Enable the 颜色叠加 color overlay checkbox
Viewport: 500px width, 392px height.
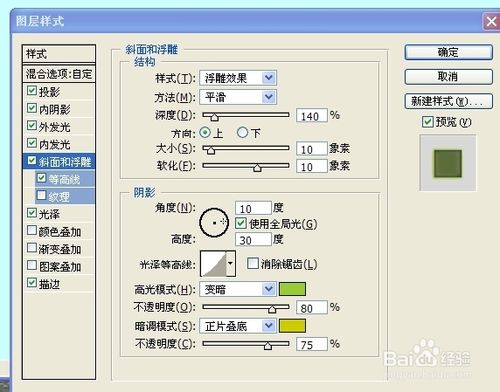pos(32,230)
